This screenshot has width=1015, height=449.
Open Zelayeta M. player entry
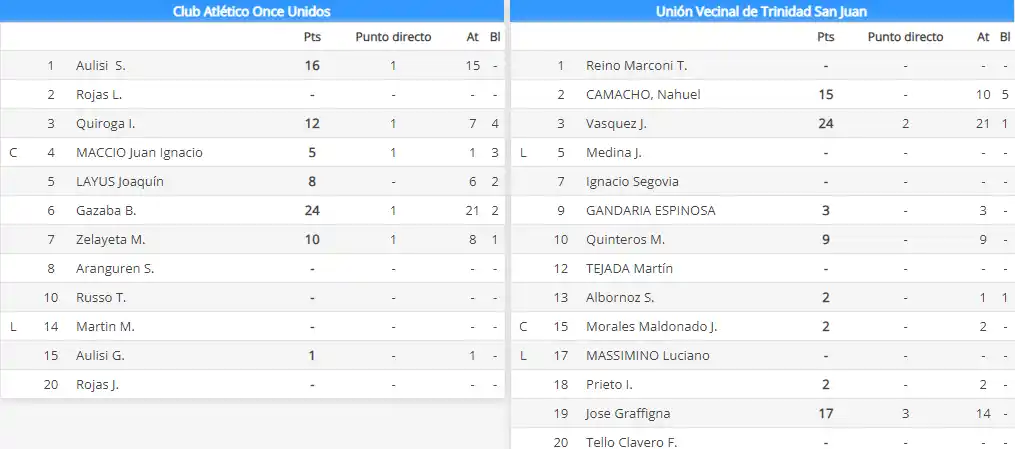111,240
